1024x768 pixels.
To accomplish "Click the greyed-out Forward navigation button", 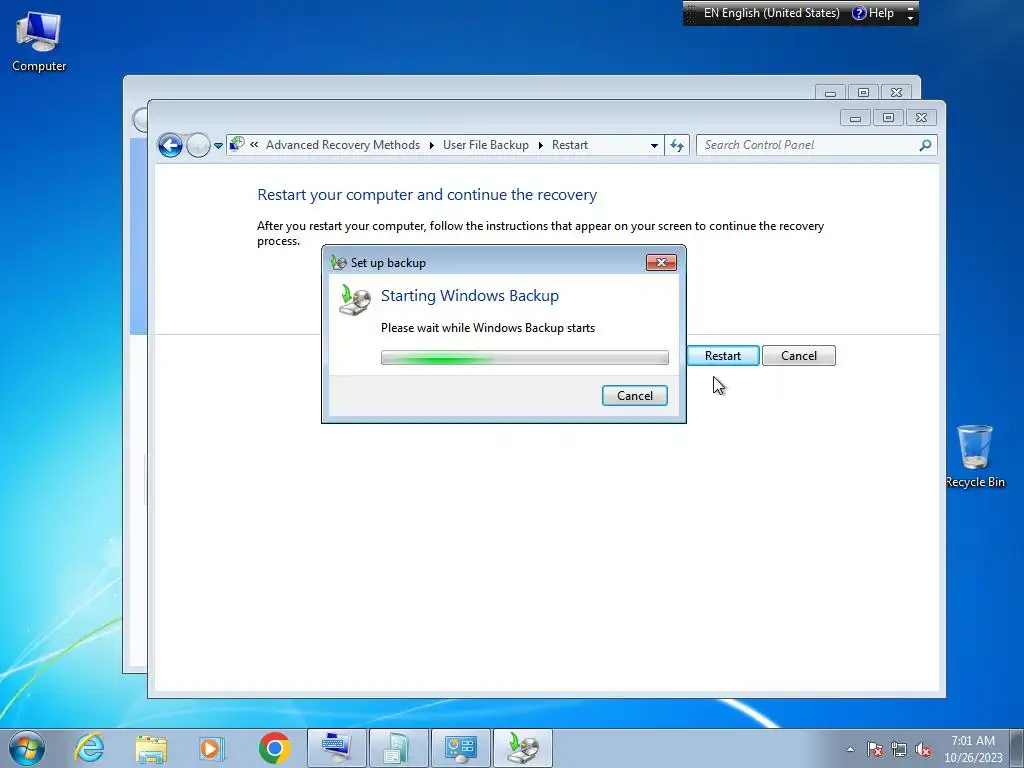I will (x=198, y=145).
